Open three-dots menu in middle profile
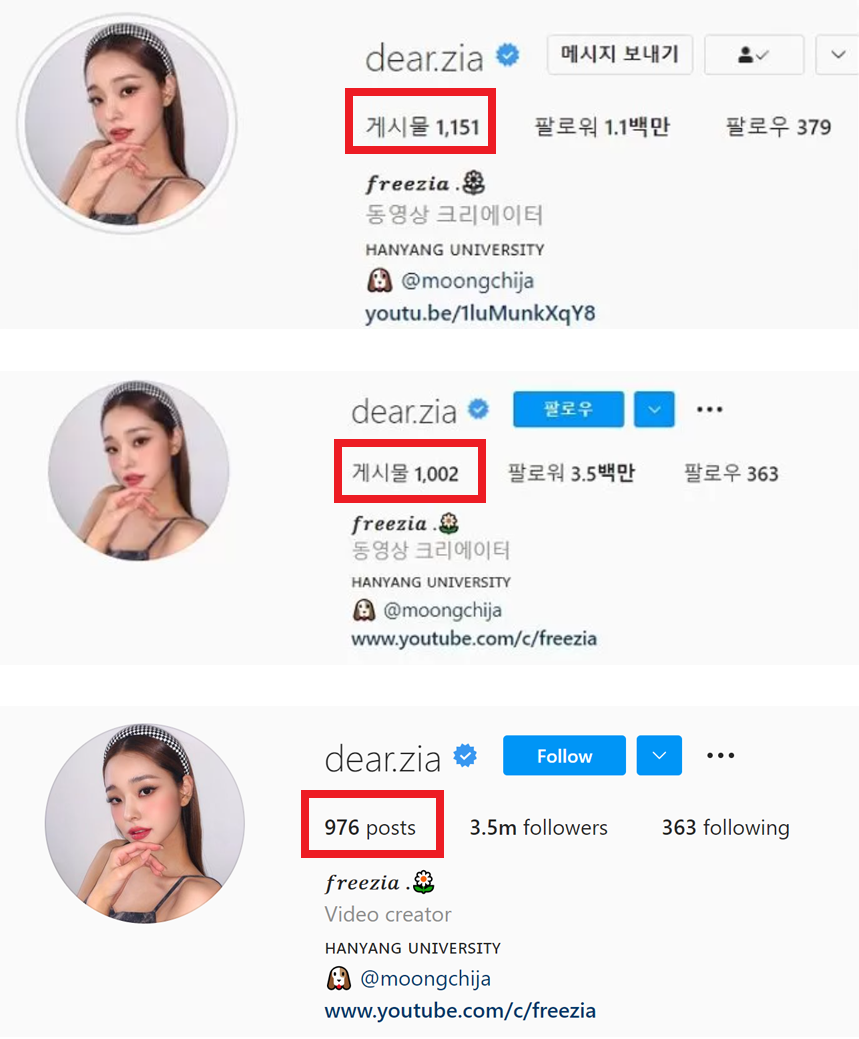859x1039 pixels. coord(709,410)
